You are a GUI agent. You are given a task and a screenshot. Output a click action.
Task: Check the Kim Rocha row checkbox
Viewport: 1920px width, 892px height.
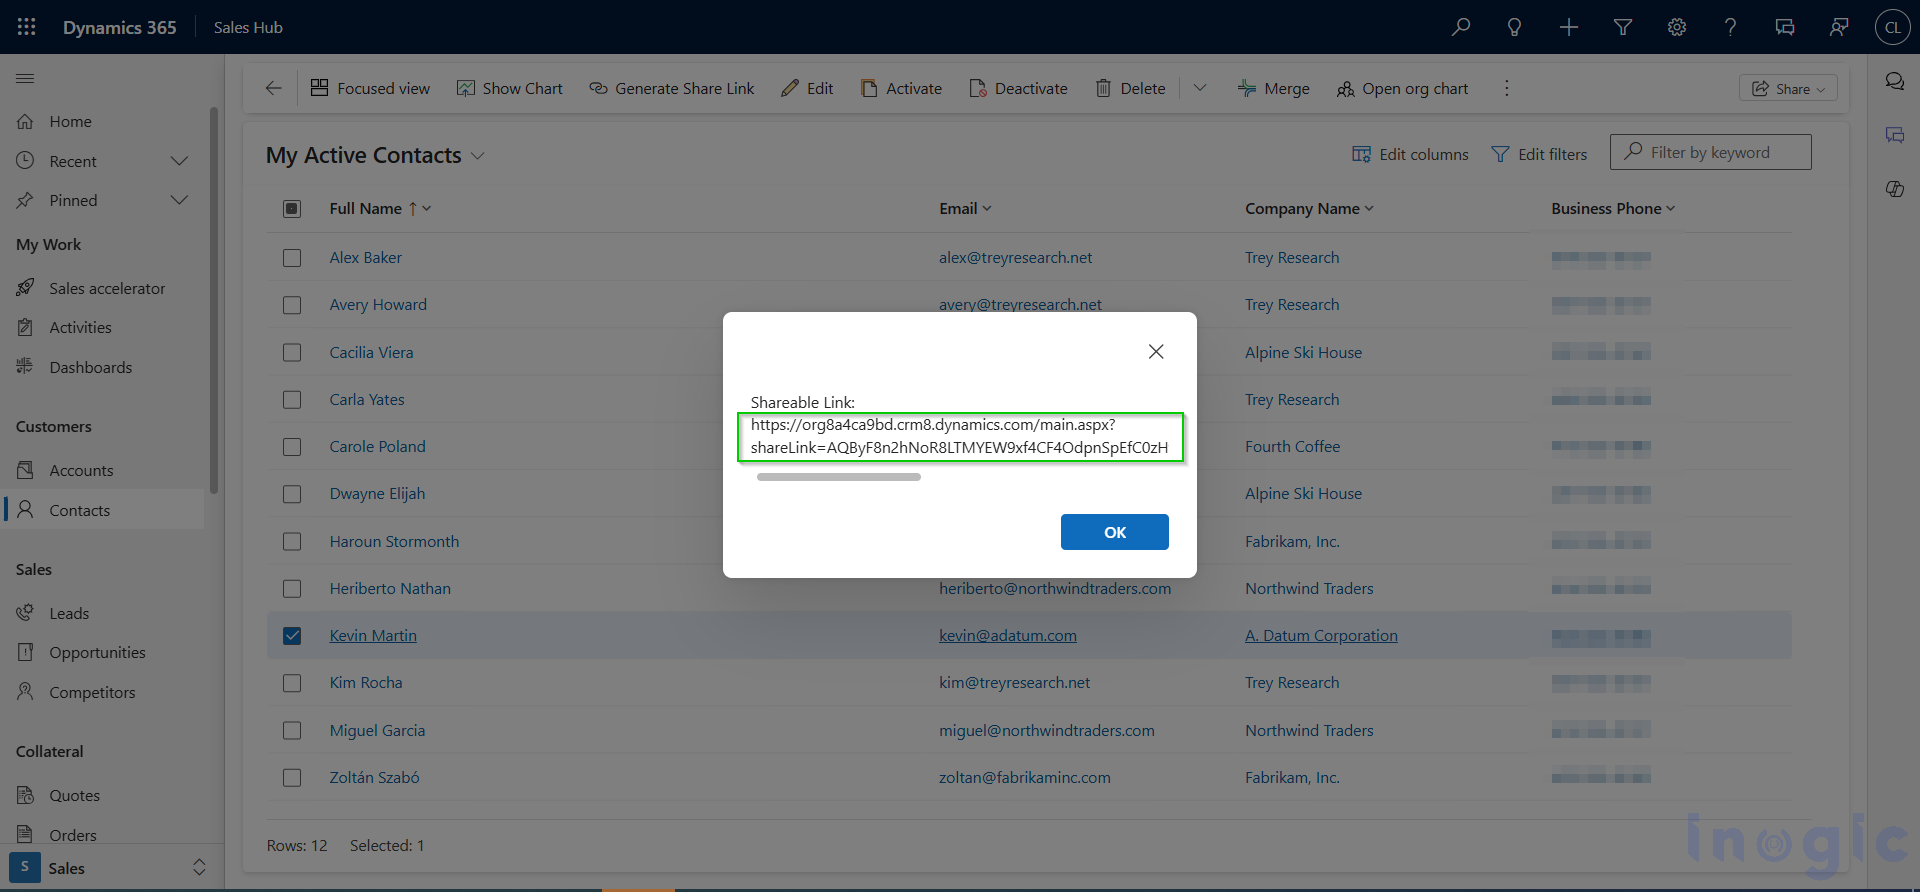point(292,683)
